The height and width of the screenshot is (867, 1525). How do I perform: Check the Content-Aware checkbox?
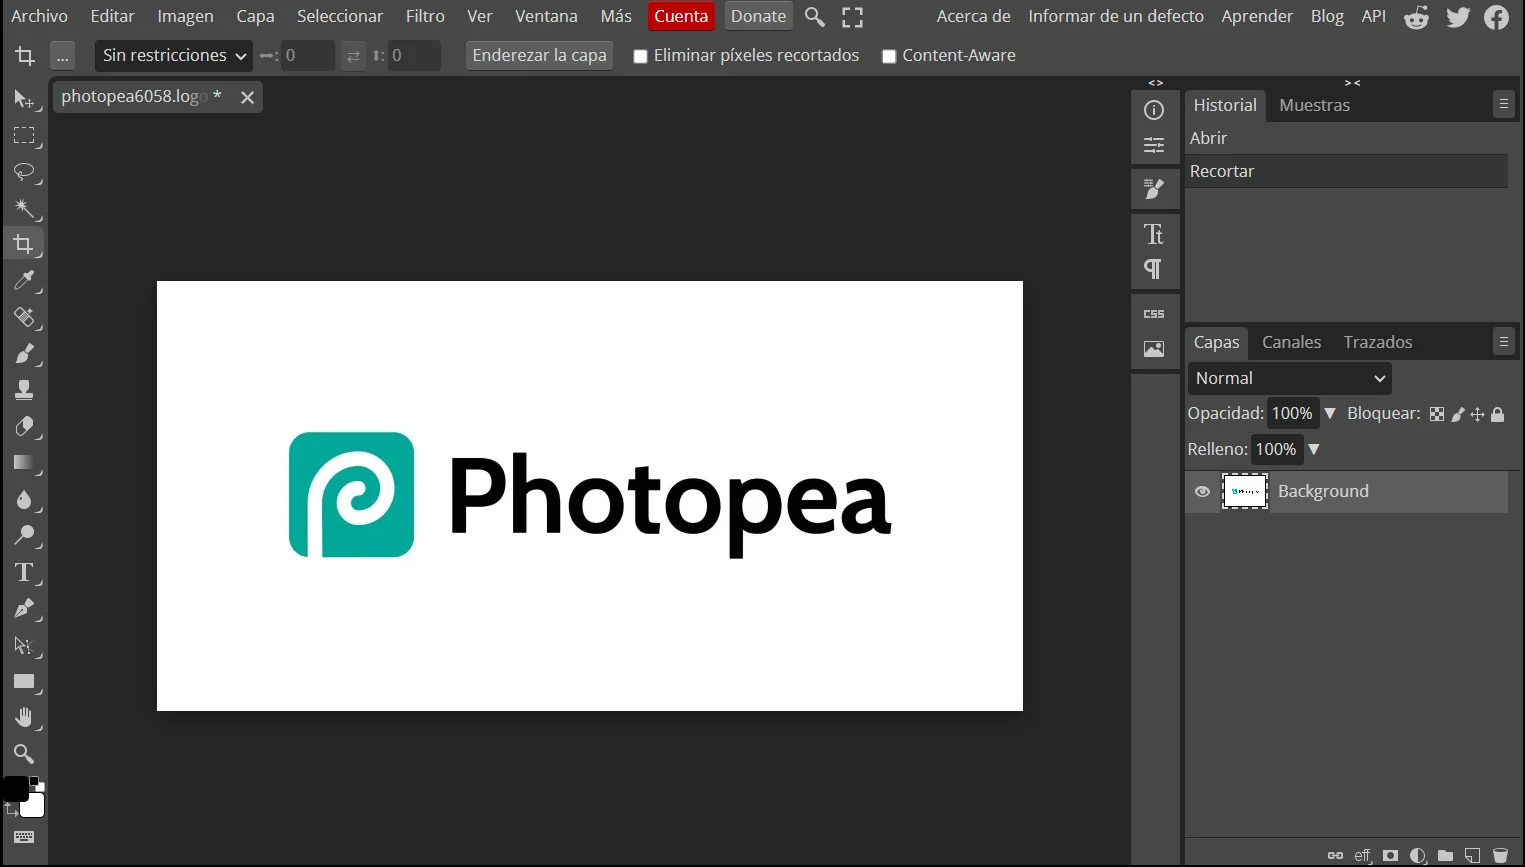click(x=888, y=56)
